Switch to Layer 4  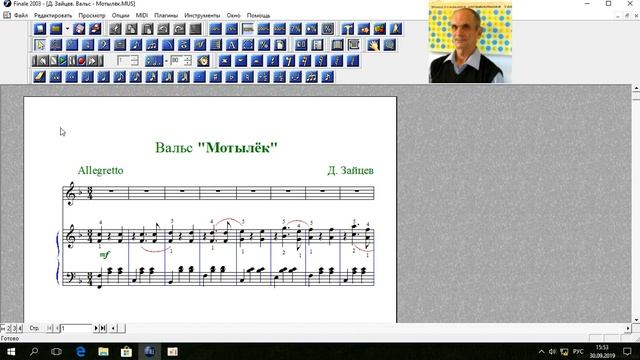(x=20, y=328)
